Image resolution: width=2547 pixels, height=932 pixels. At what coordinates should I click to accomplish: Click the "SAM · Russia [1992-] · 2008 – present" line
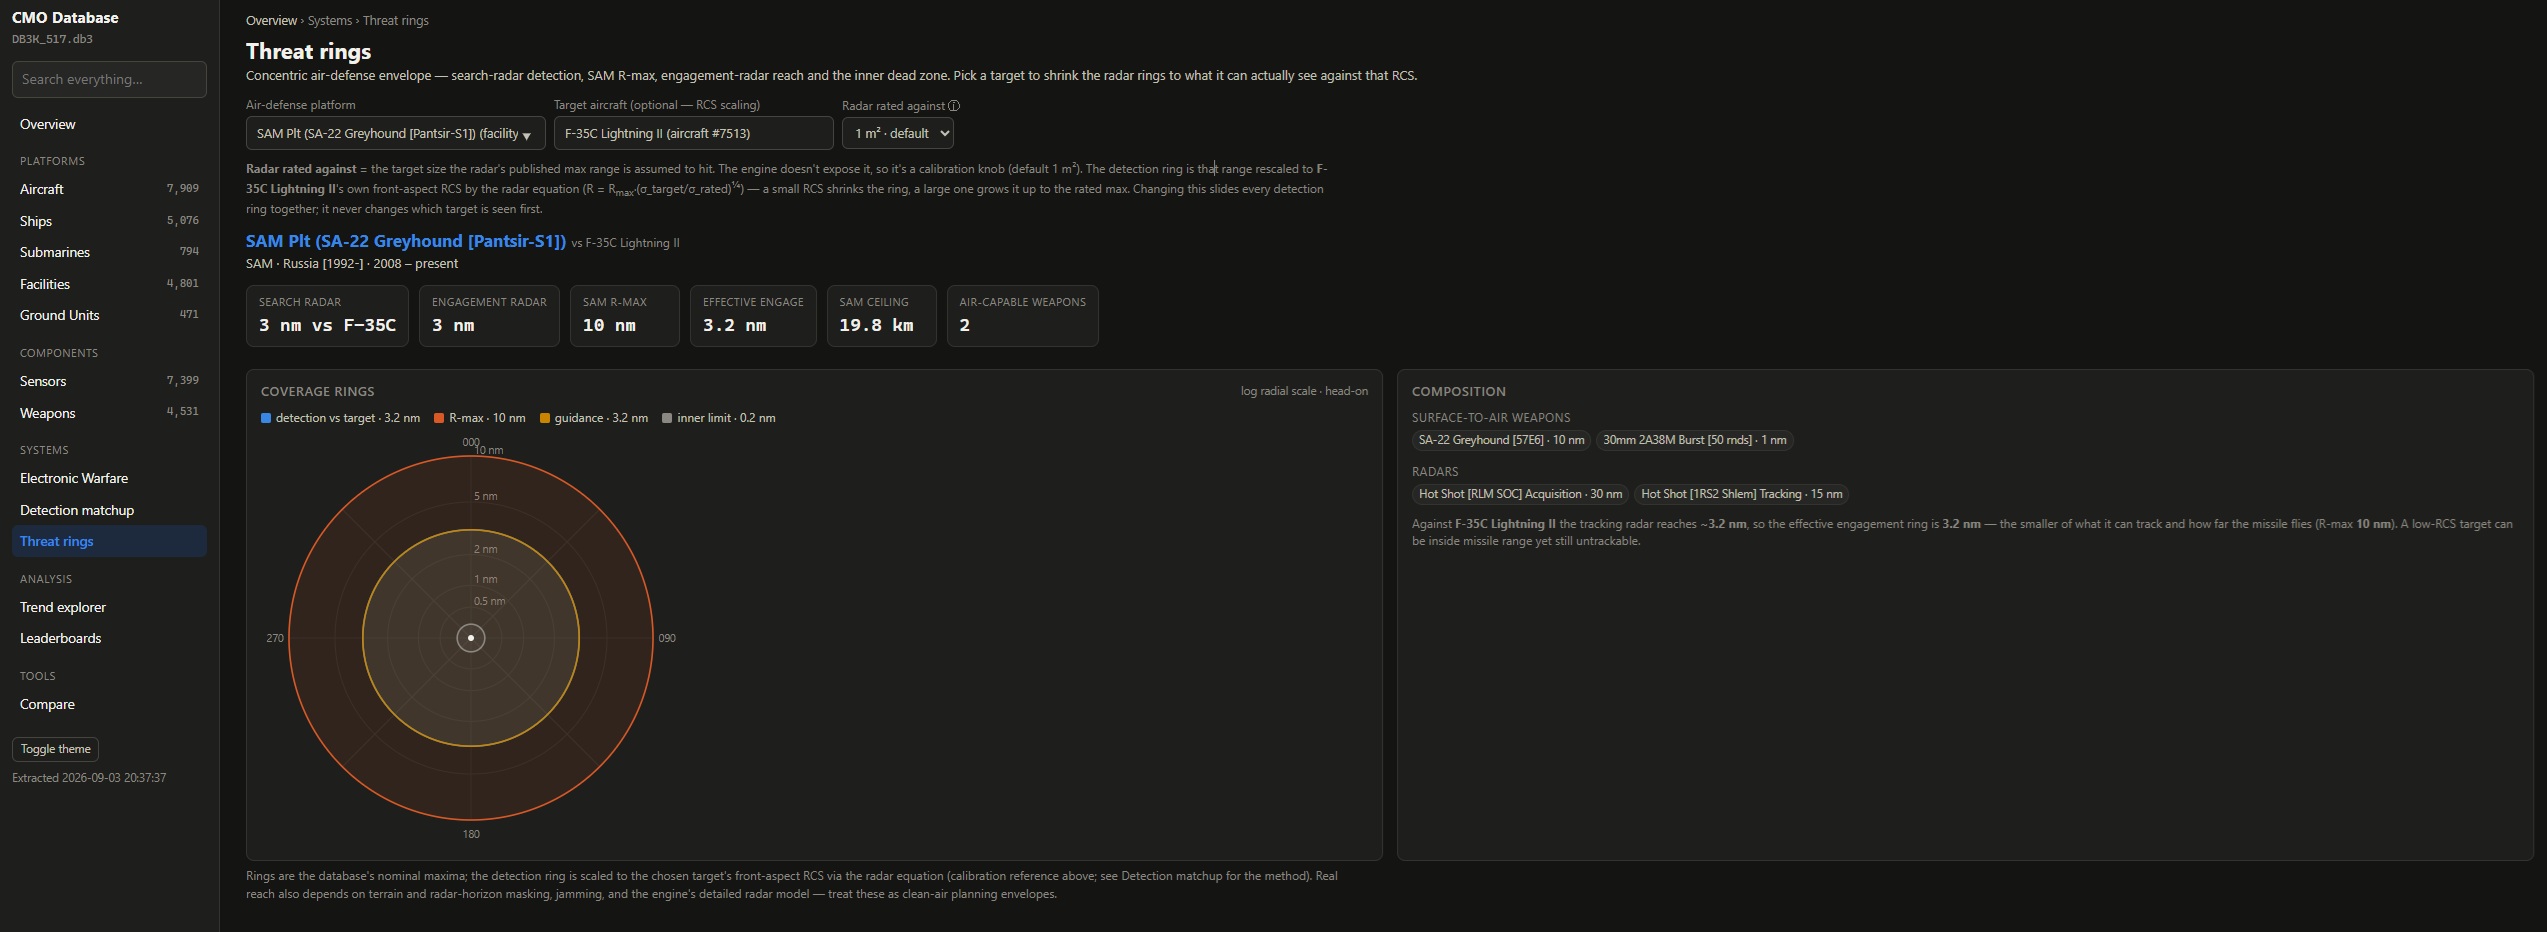point(352,264)
